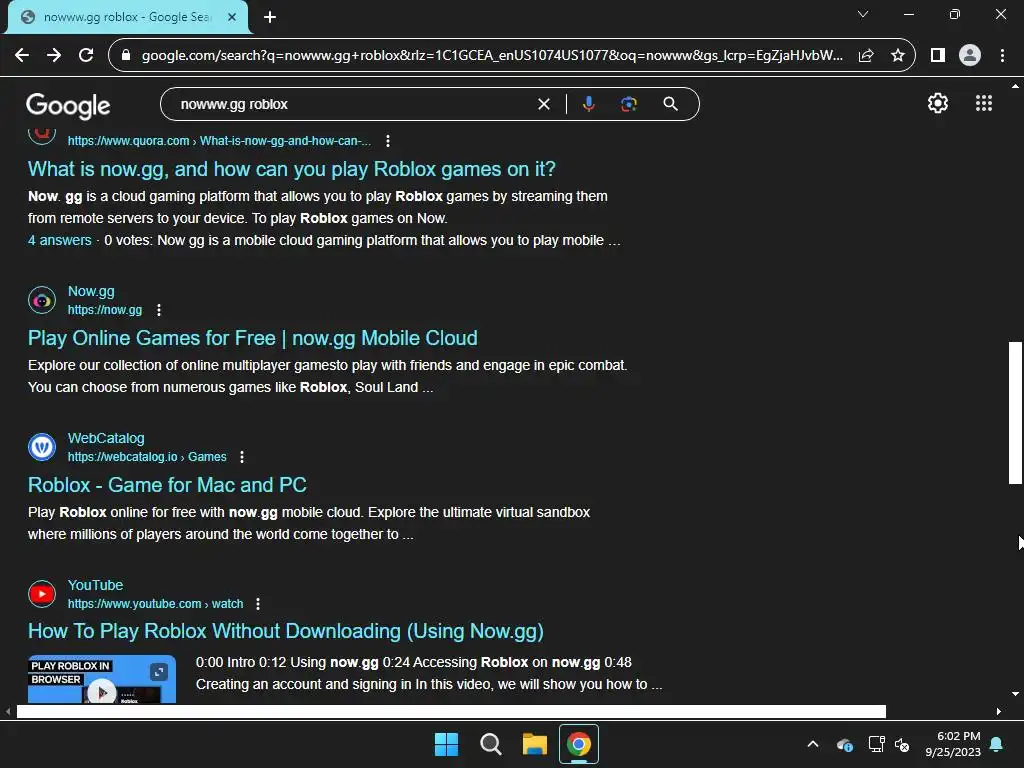Open Google quick settings gear

938,103
